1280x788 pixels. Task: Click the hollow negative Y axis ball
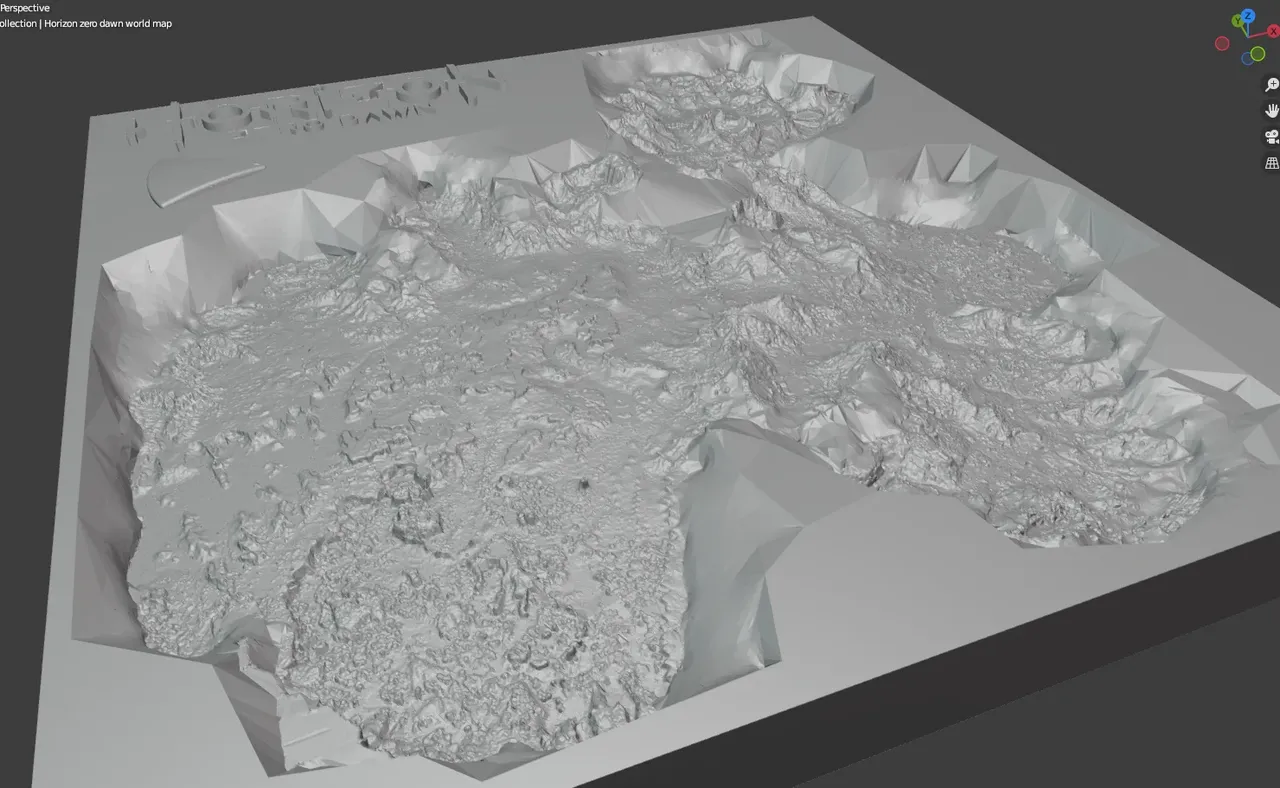[1257, 54]
